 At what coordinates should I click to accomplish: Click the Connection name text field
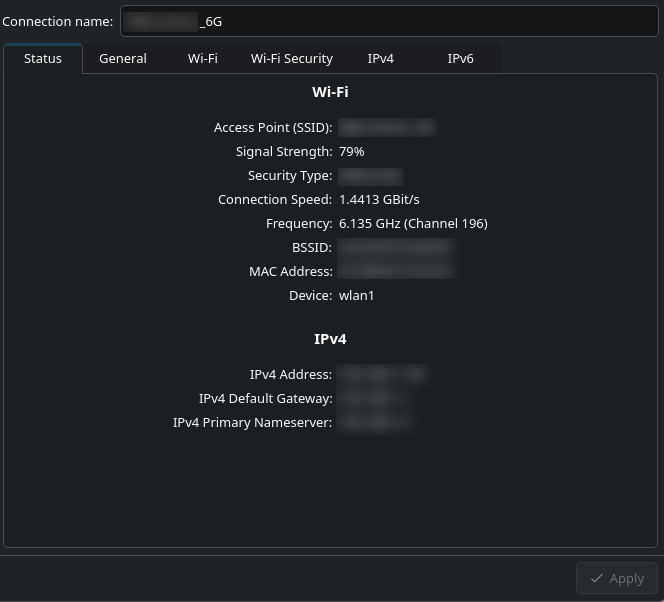tap(389, 21)
